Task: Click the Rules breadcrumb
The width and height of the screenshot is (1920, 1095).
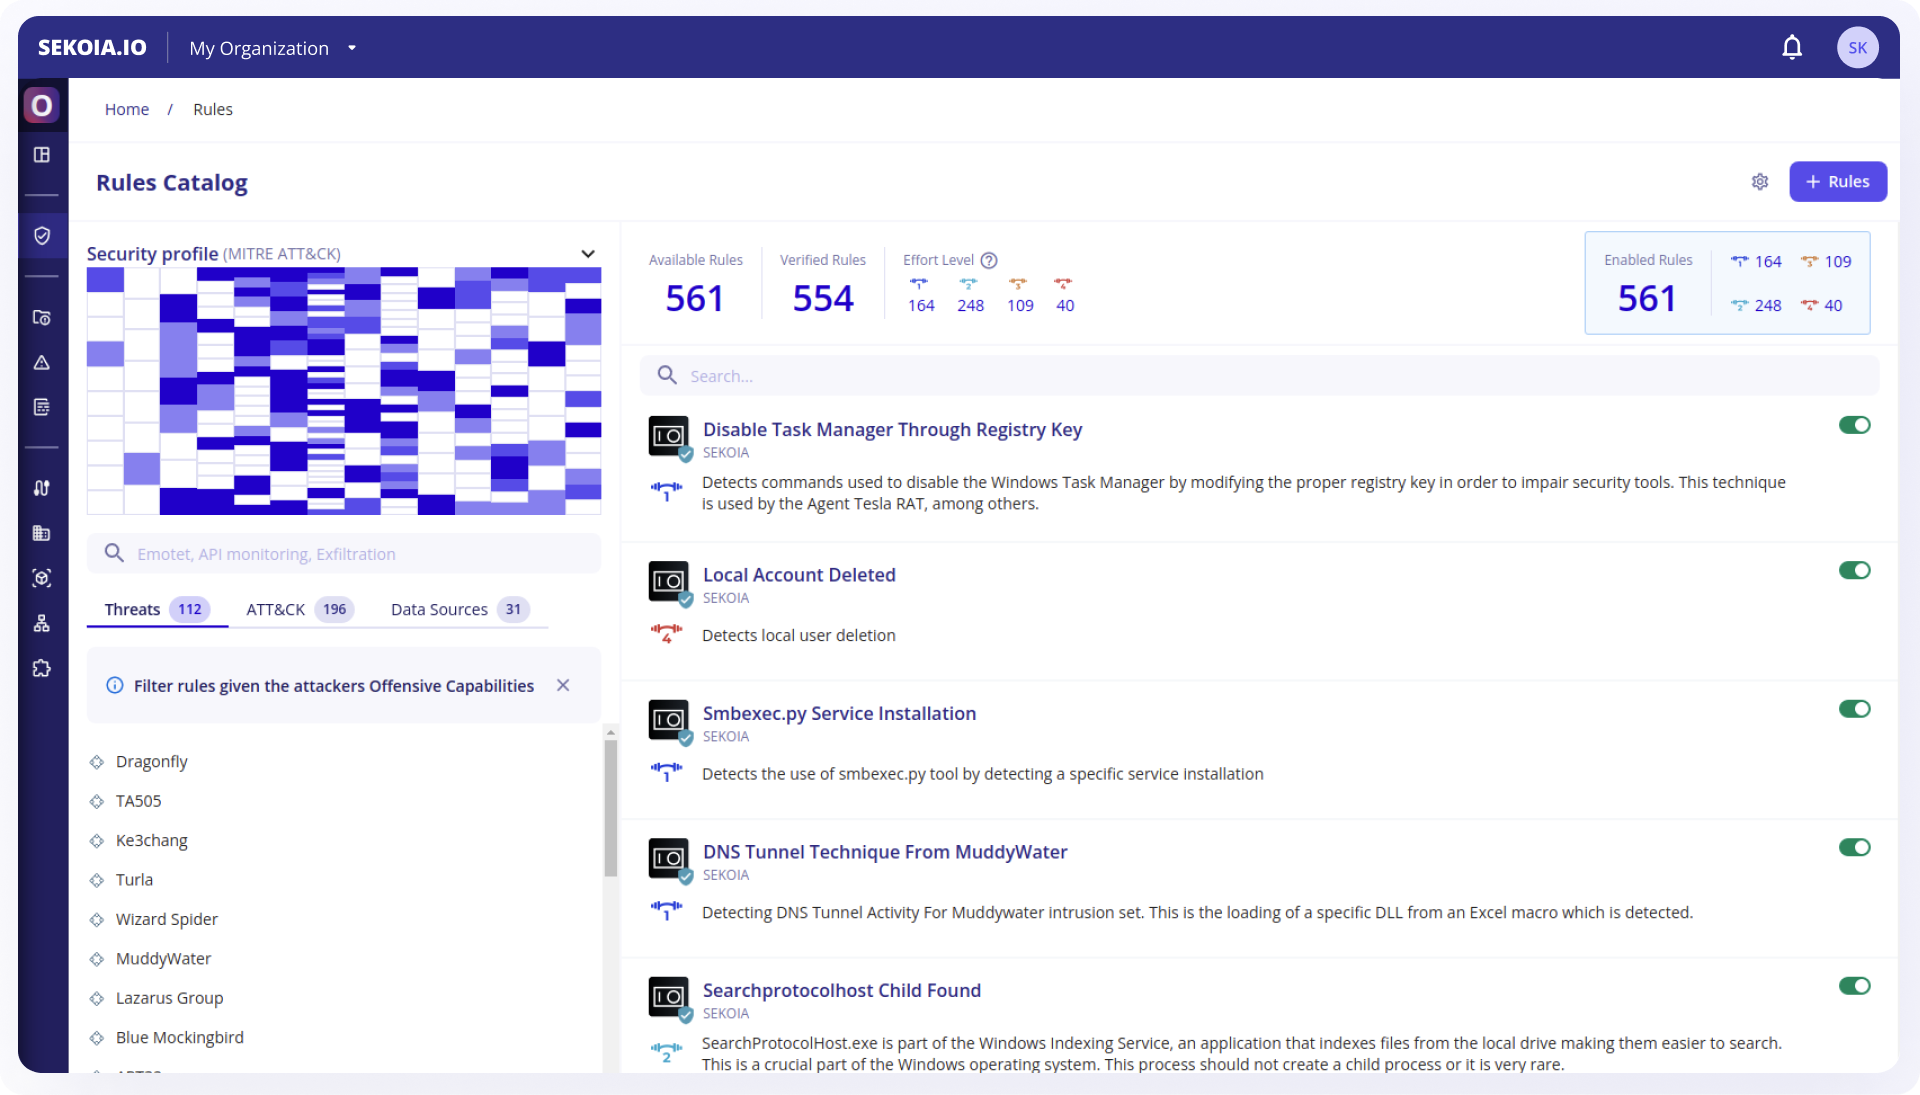Action: click(x=213, y=109)
